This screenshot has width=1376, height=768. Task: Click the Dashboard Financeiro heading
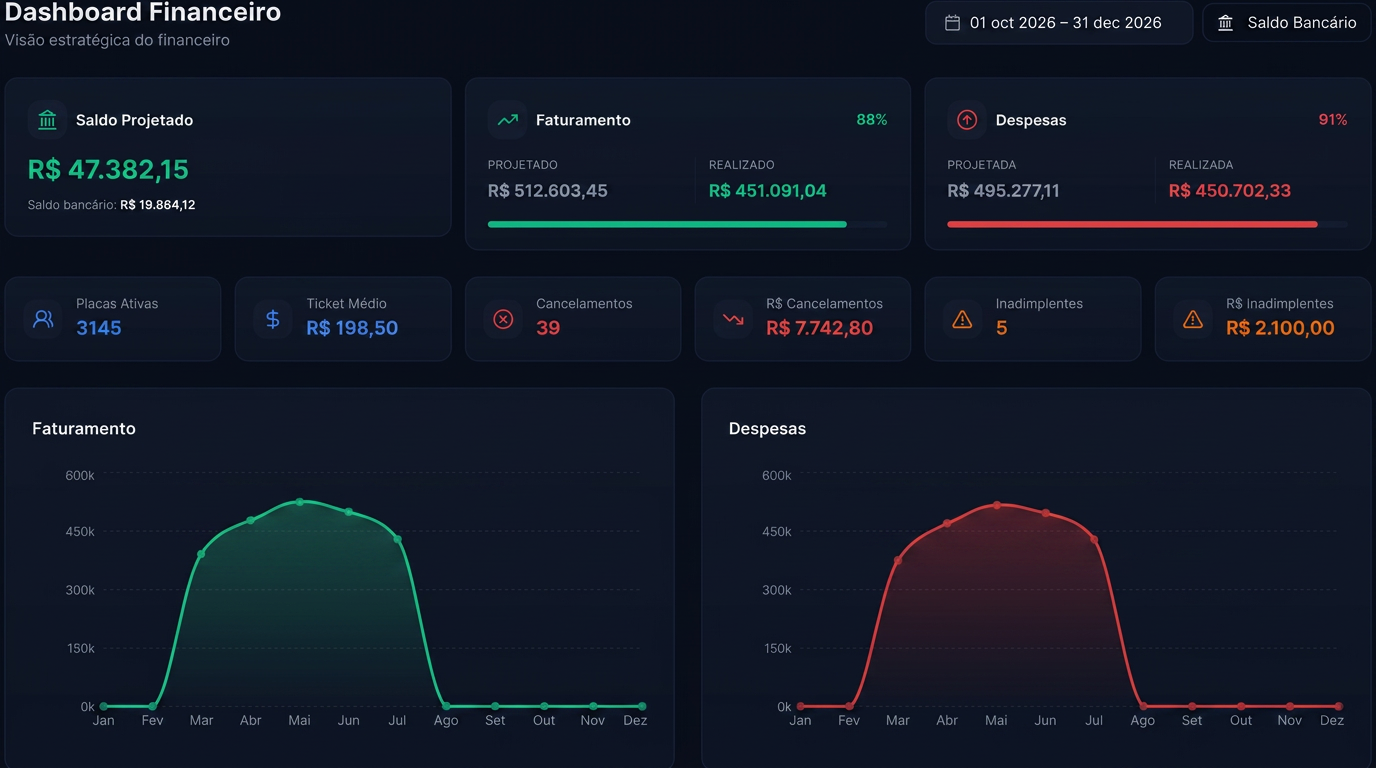tap(143, 13)
